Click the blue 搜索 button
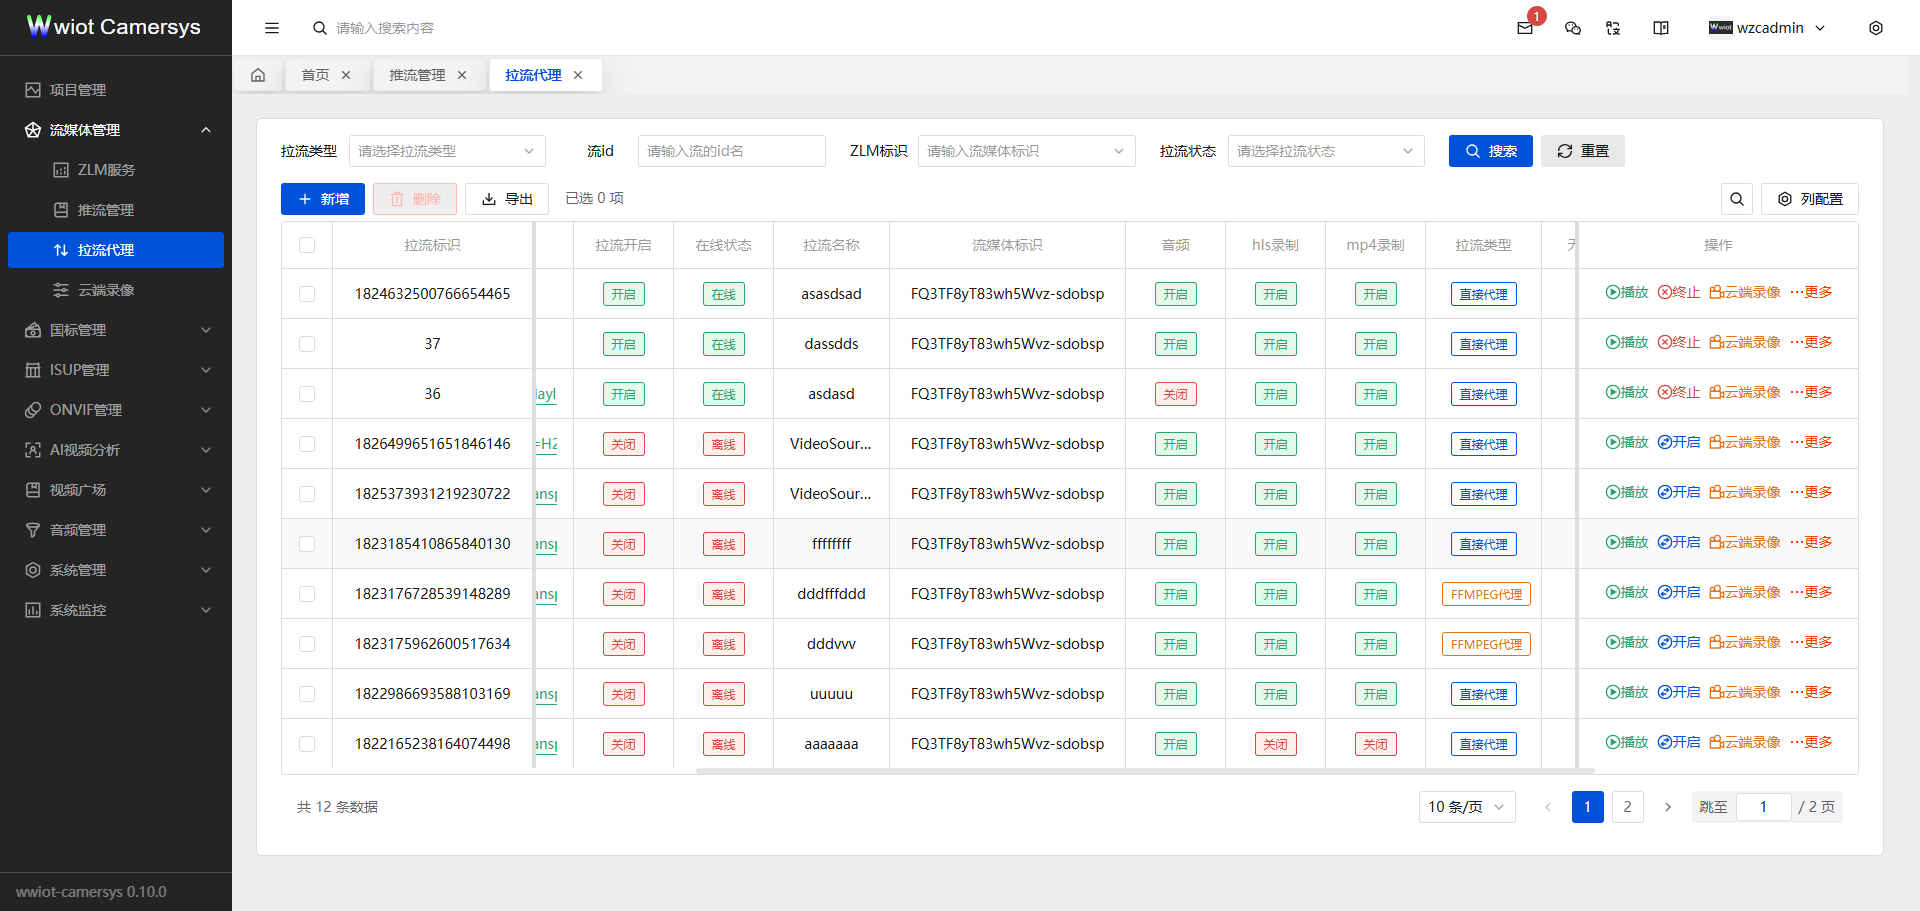Screen dimensions: 1920x911 tap(1490, 151)
